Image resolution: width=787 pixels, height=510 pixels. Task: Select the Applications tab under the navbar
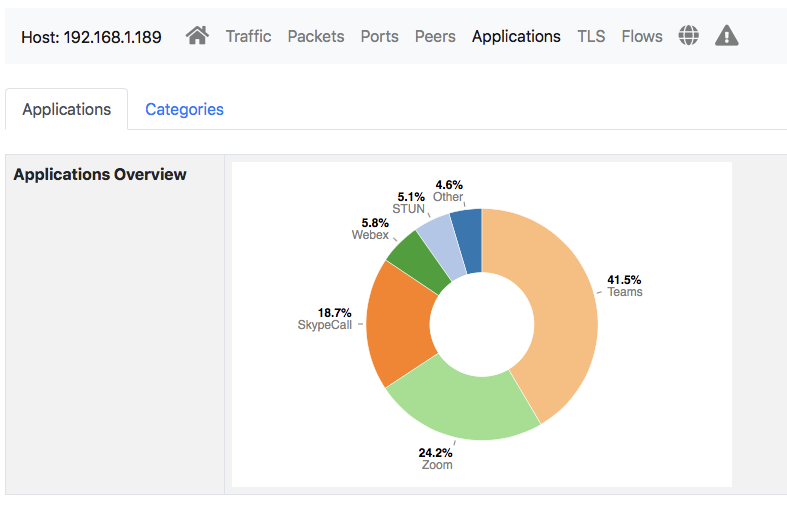pyautogui.click(x=67, y=109)
